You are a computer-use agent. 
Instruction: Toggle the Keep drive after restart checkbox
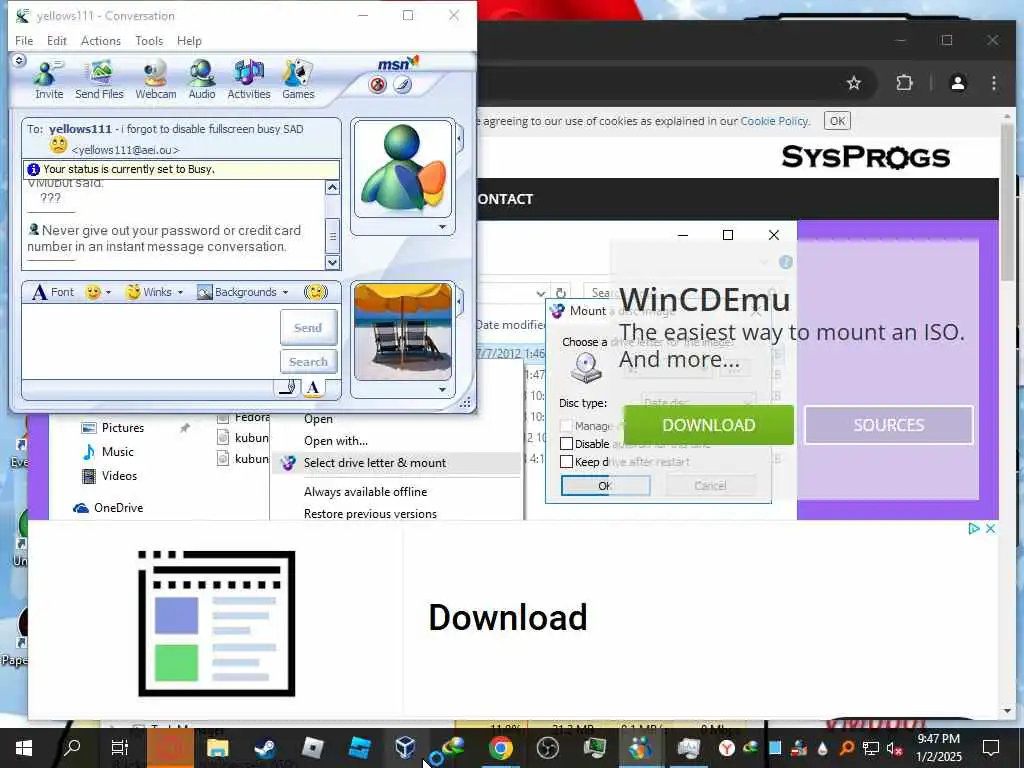567,462
